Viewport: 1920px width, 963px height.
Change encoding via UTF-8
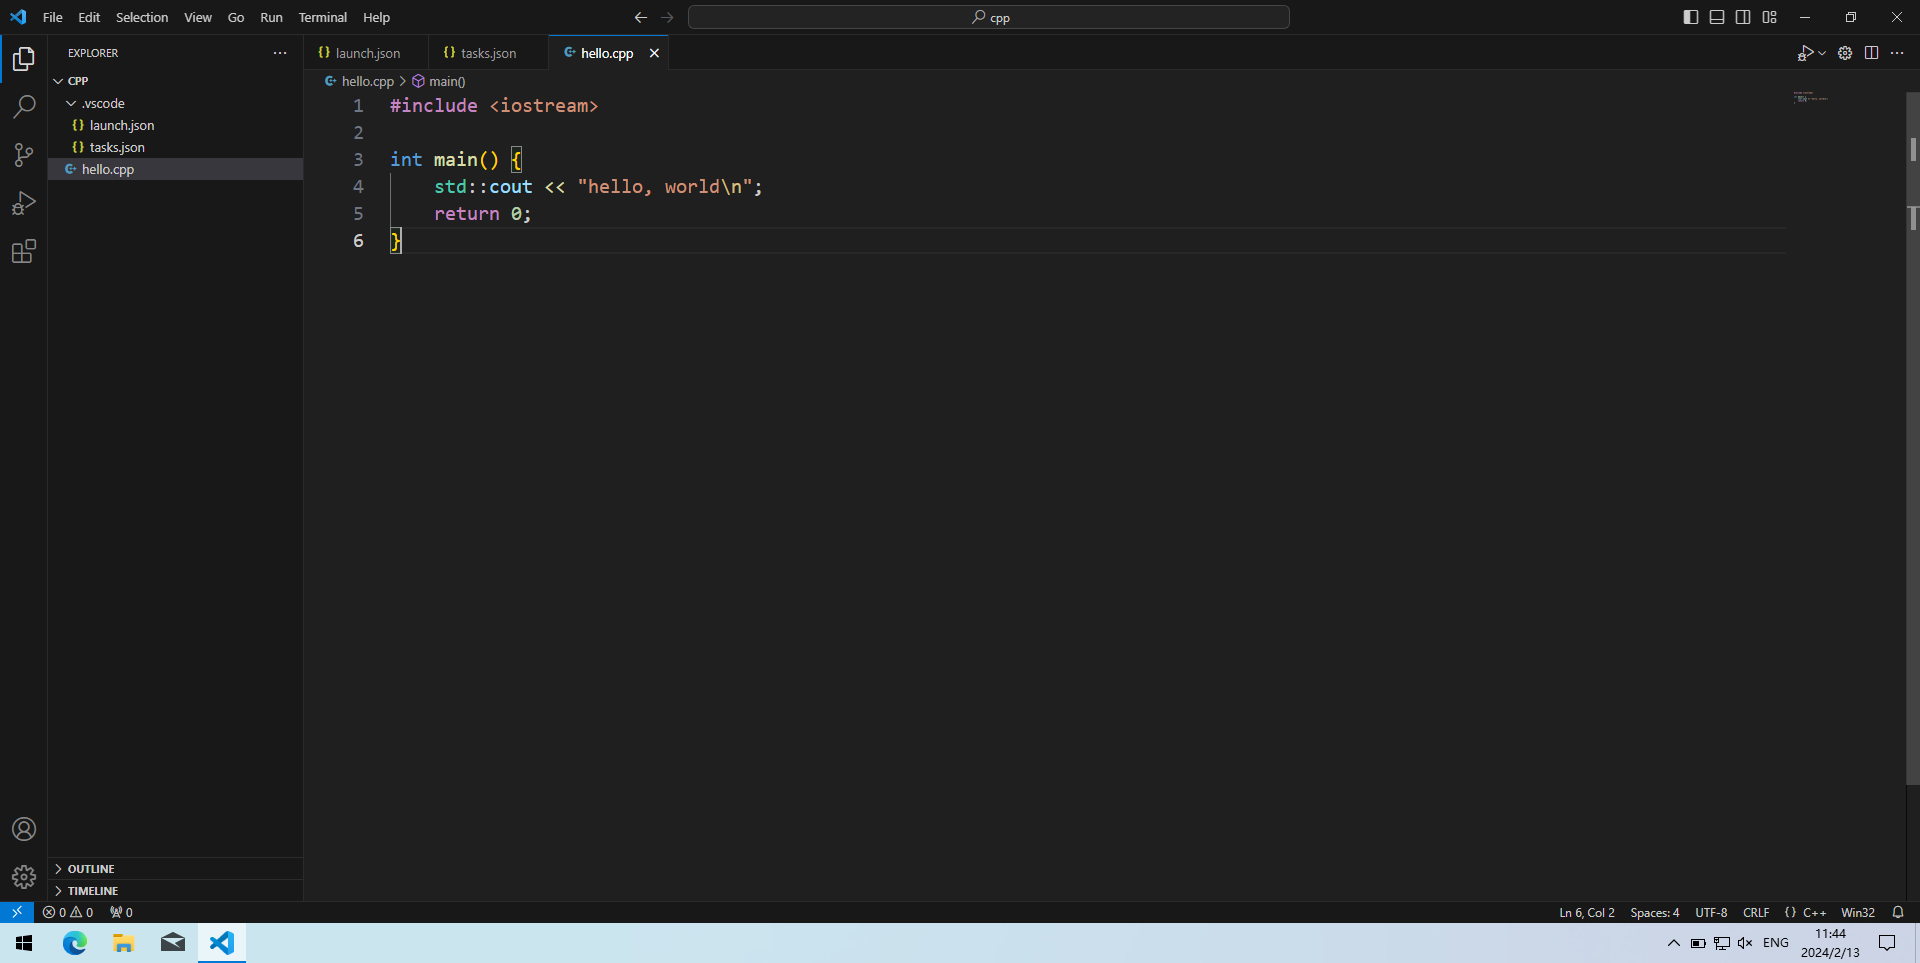1711,912
